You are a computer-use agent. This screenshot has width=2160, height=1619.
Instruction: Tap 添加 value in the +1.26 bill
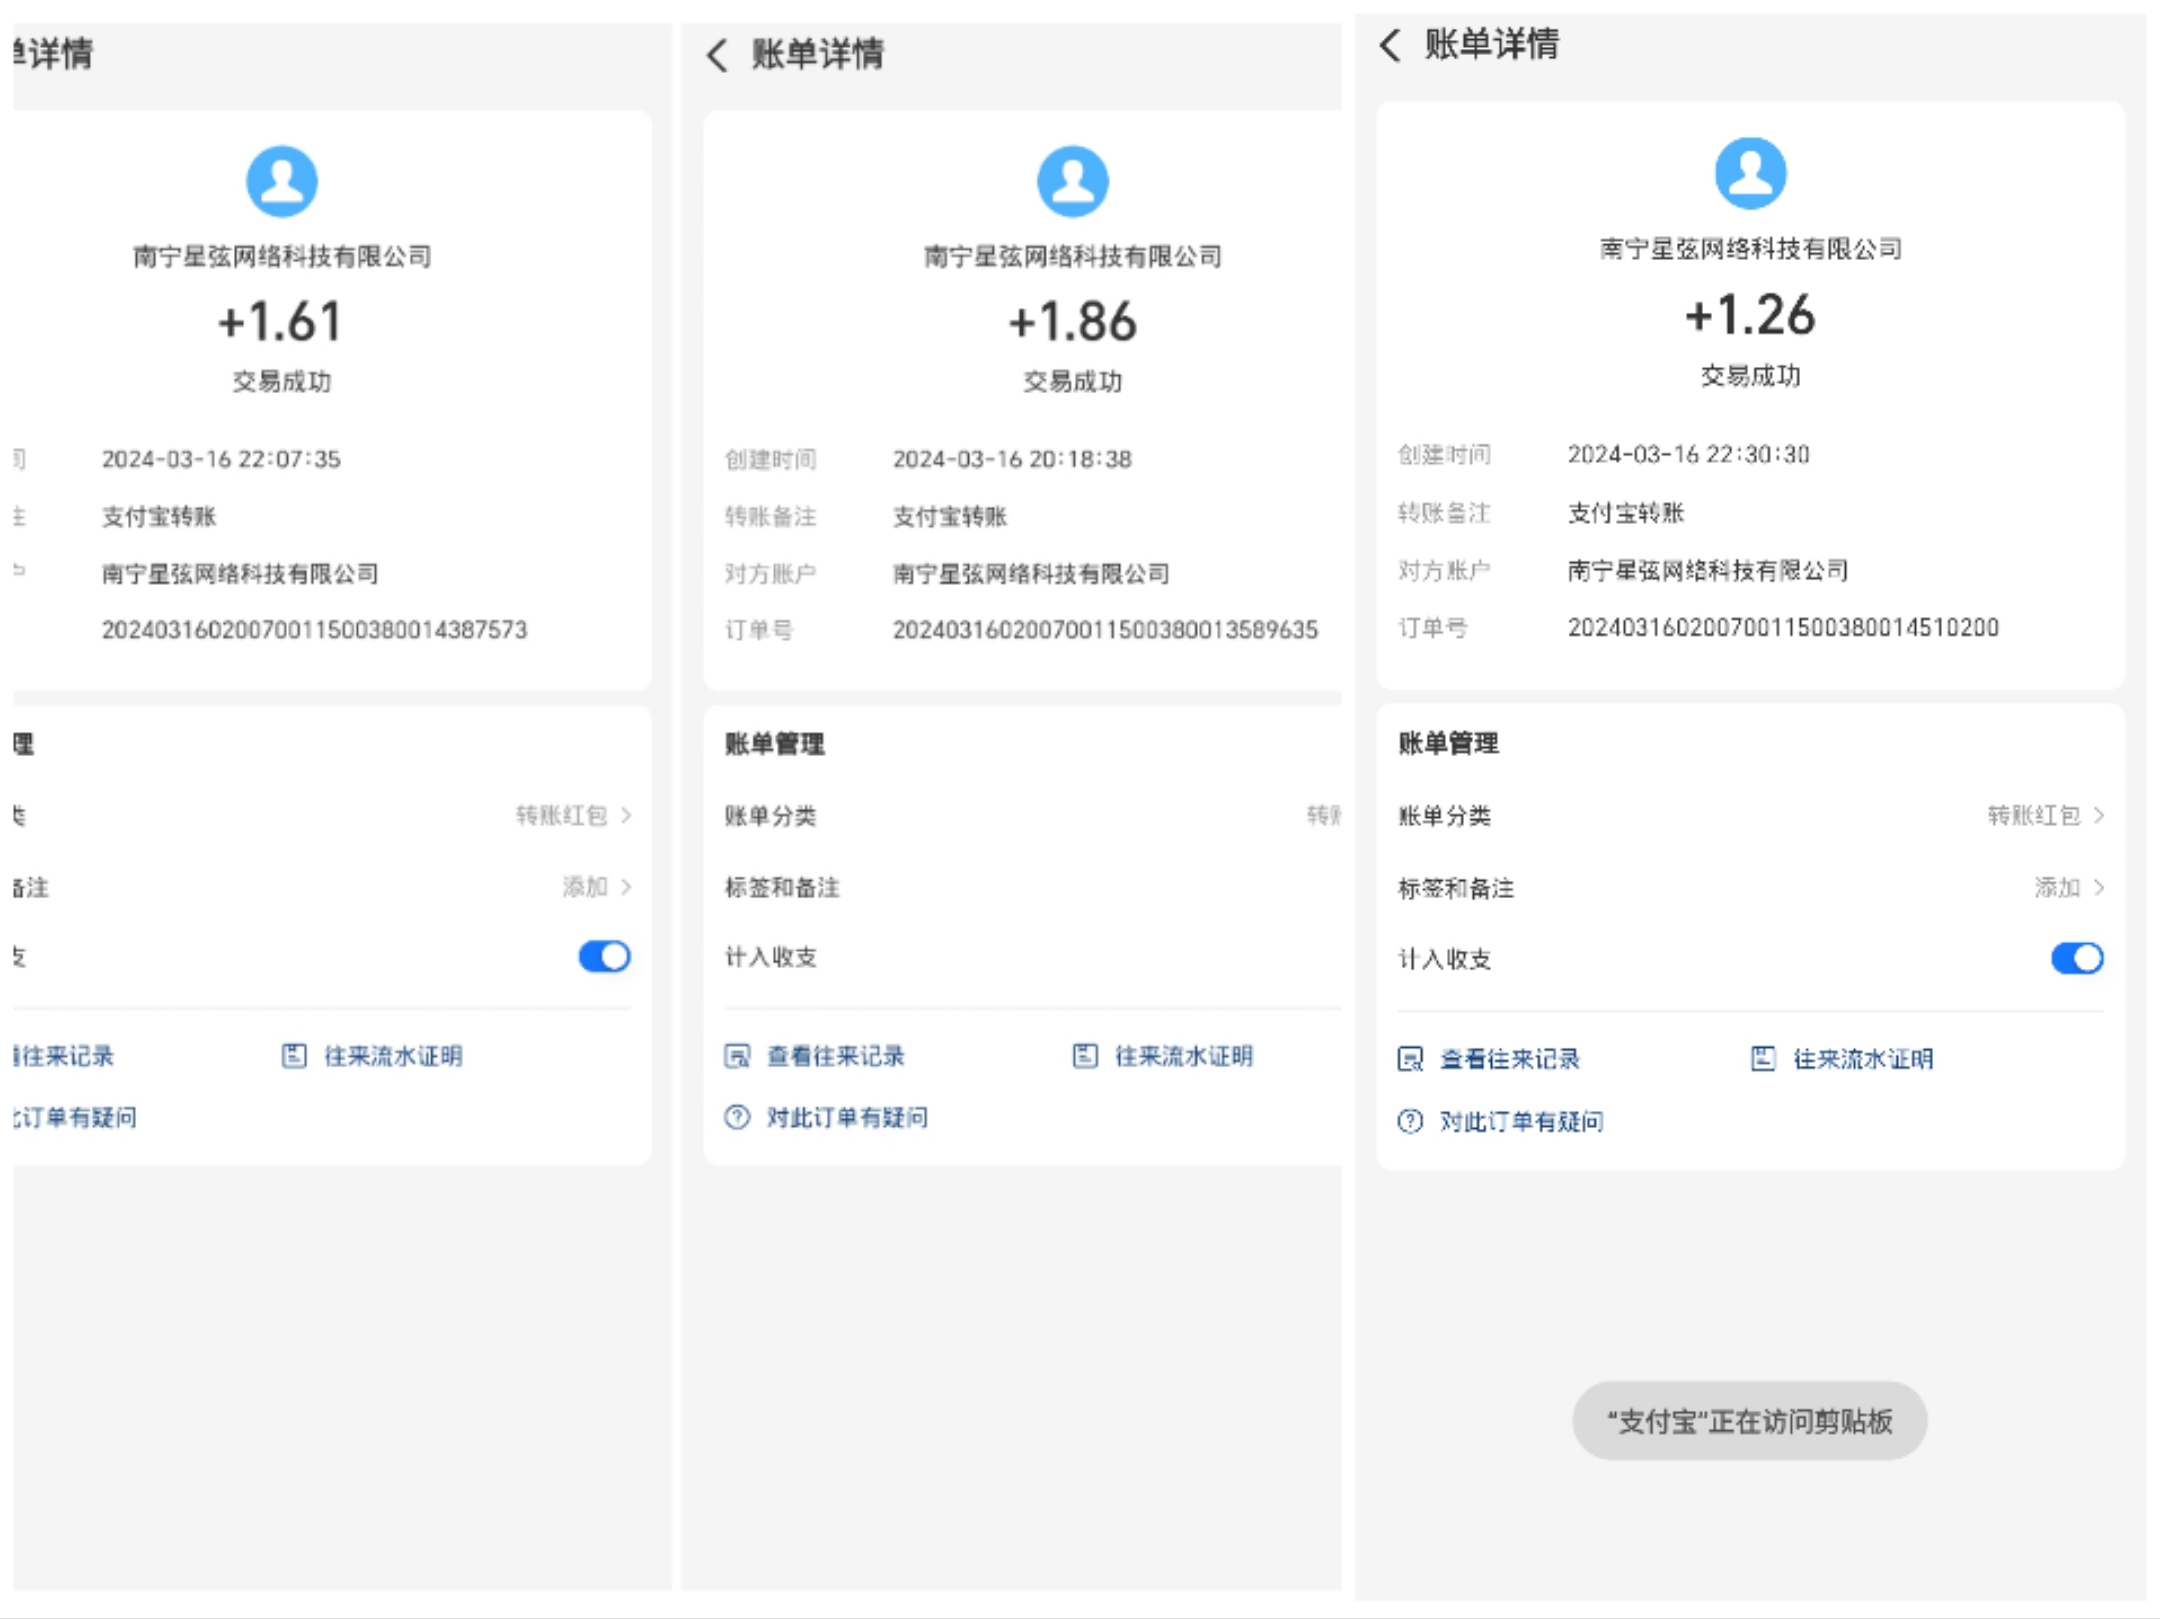click(x=2058, y=887)
